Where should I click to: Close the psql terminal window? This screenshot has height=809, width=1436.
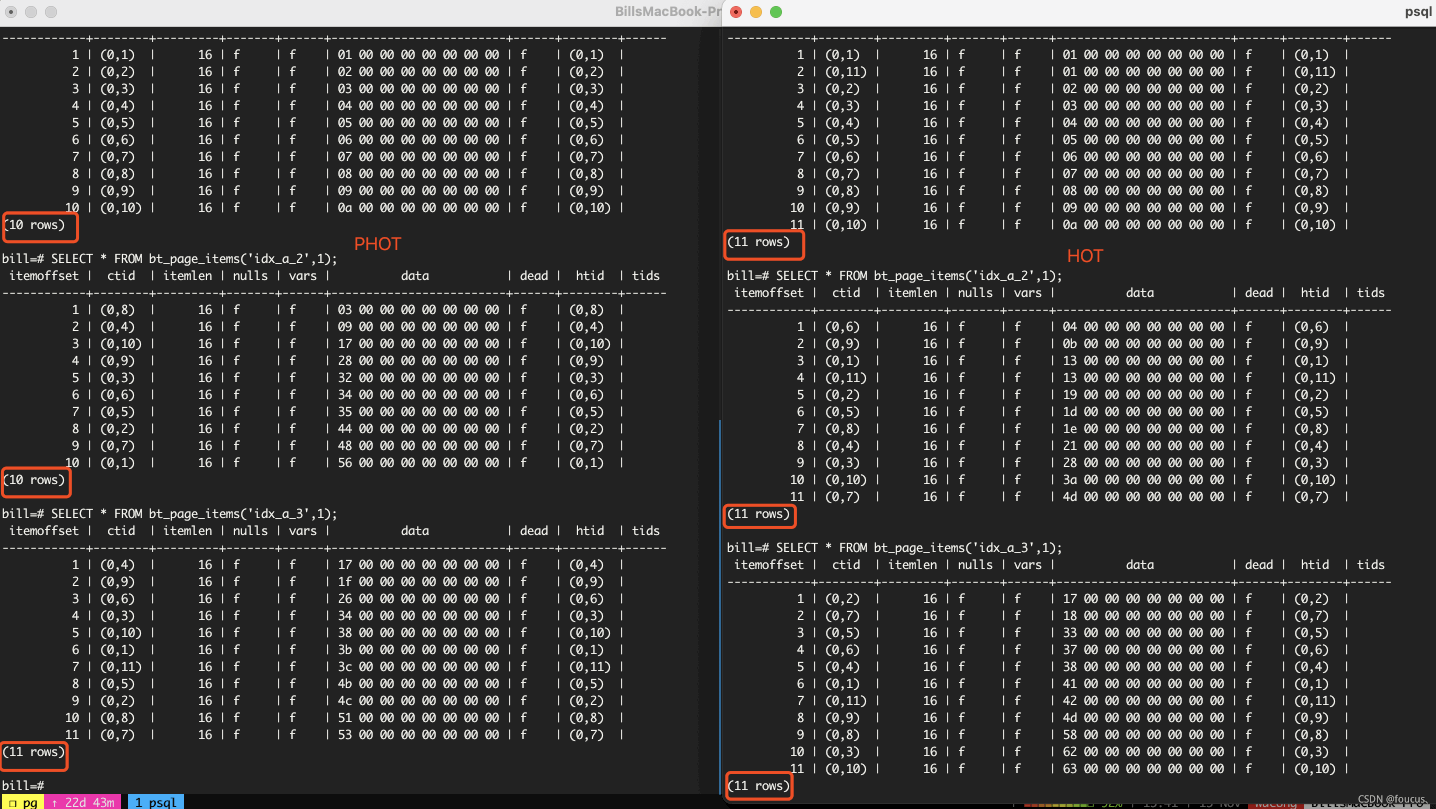click(x=736, y=12)
